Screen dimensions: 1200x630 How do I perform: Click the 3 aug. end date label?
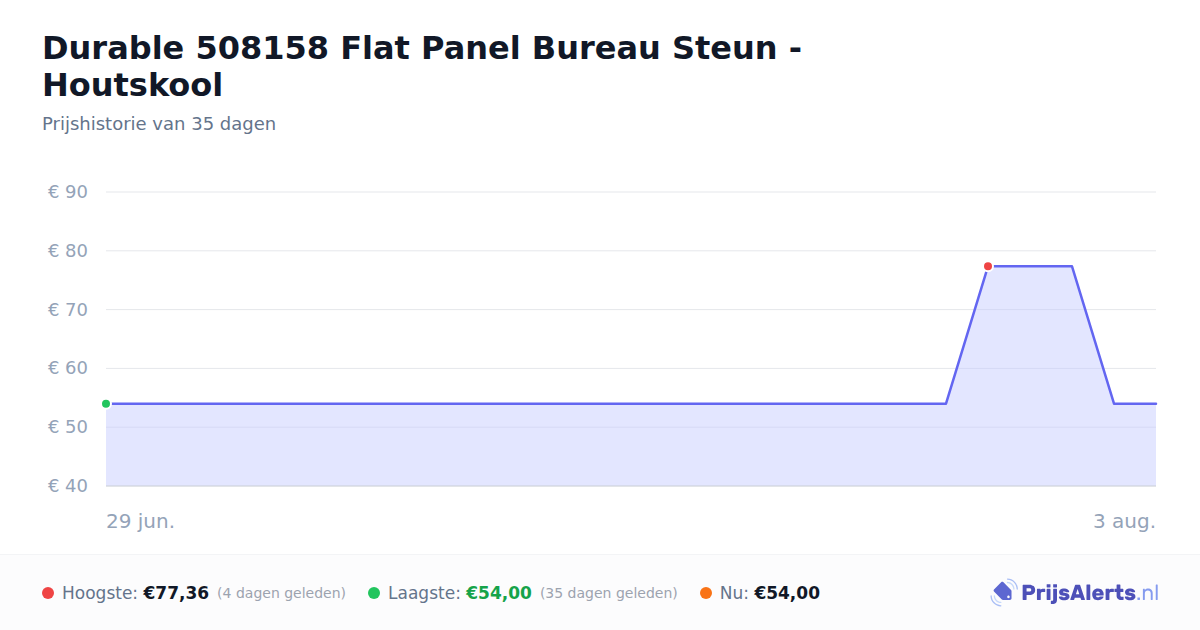click(x=1124, y=521)
